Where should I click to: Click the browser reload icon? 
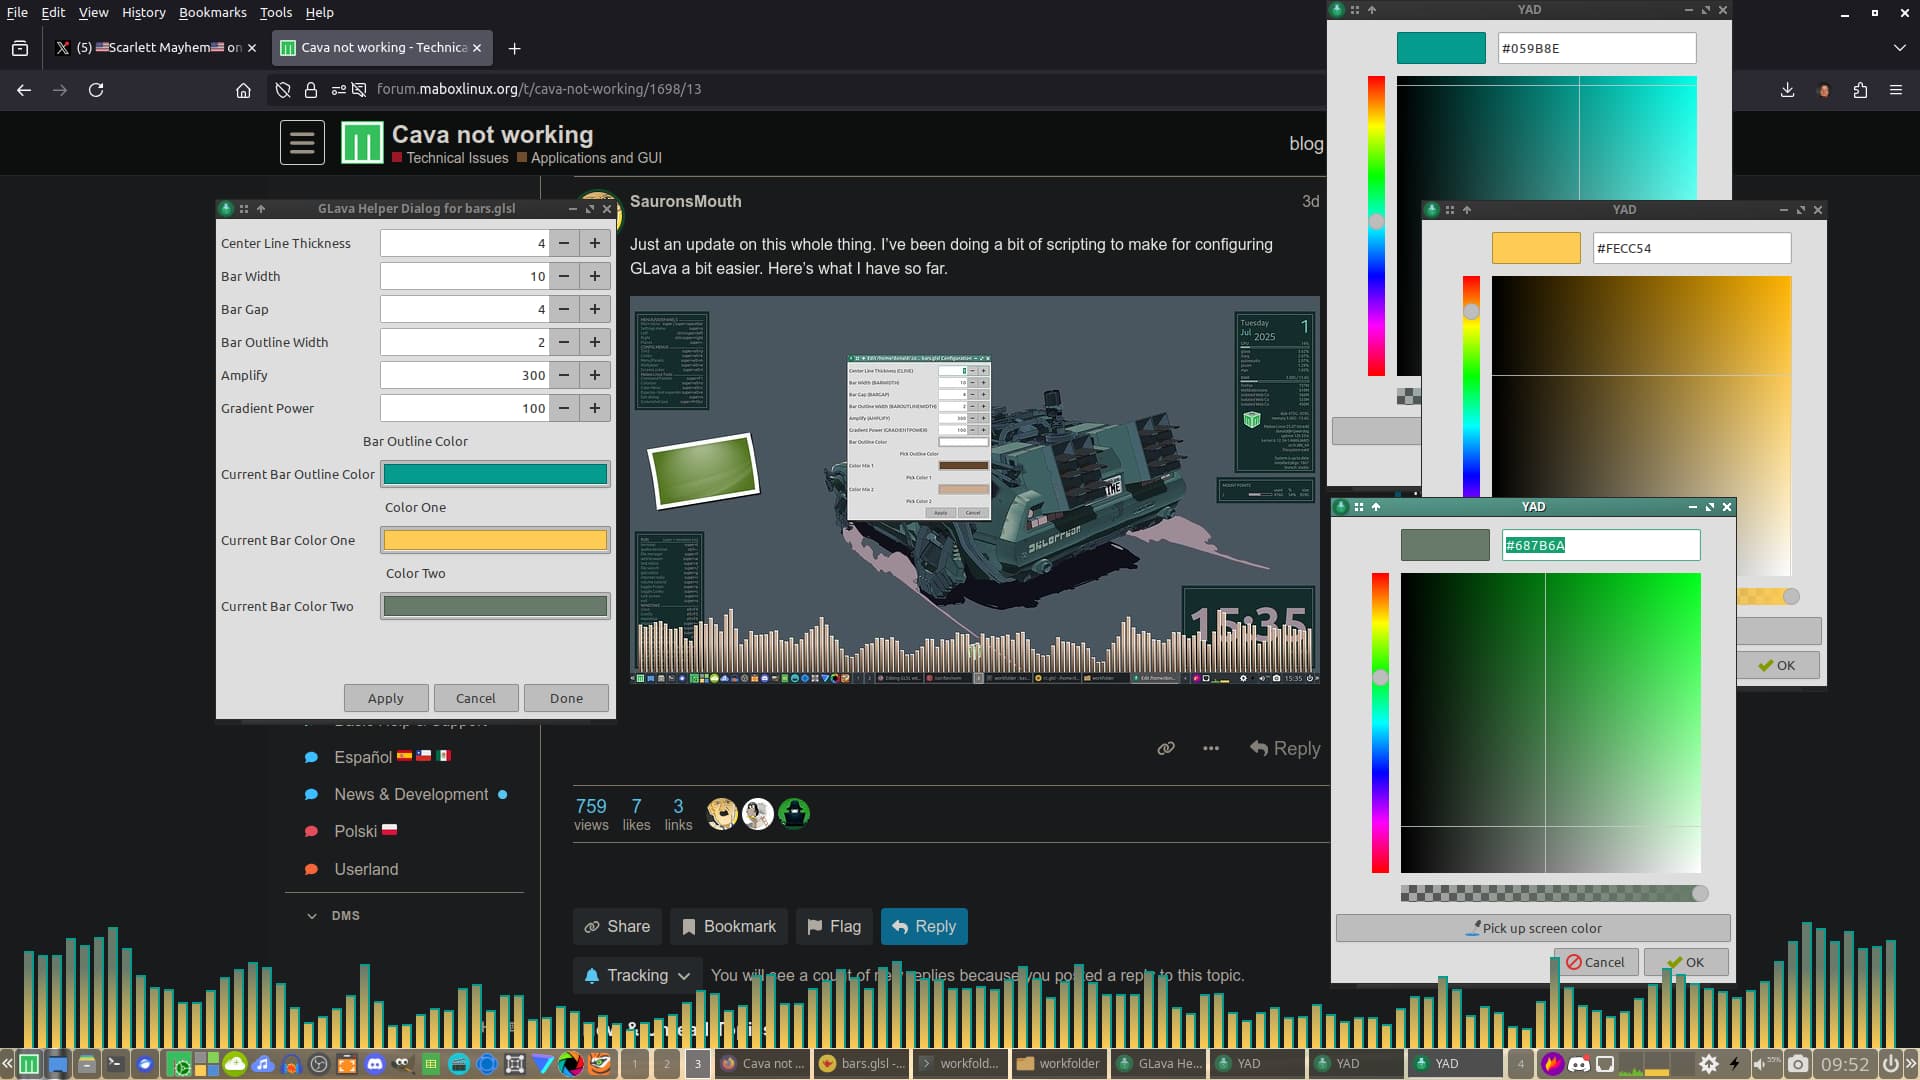click(x=96, y=90)
